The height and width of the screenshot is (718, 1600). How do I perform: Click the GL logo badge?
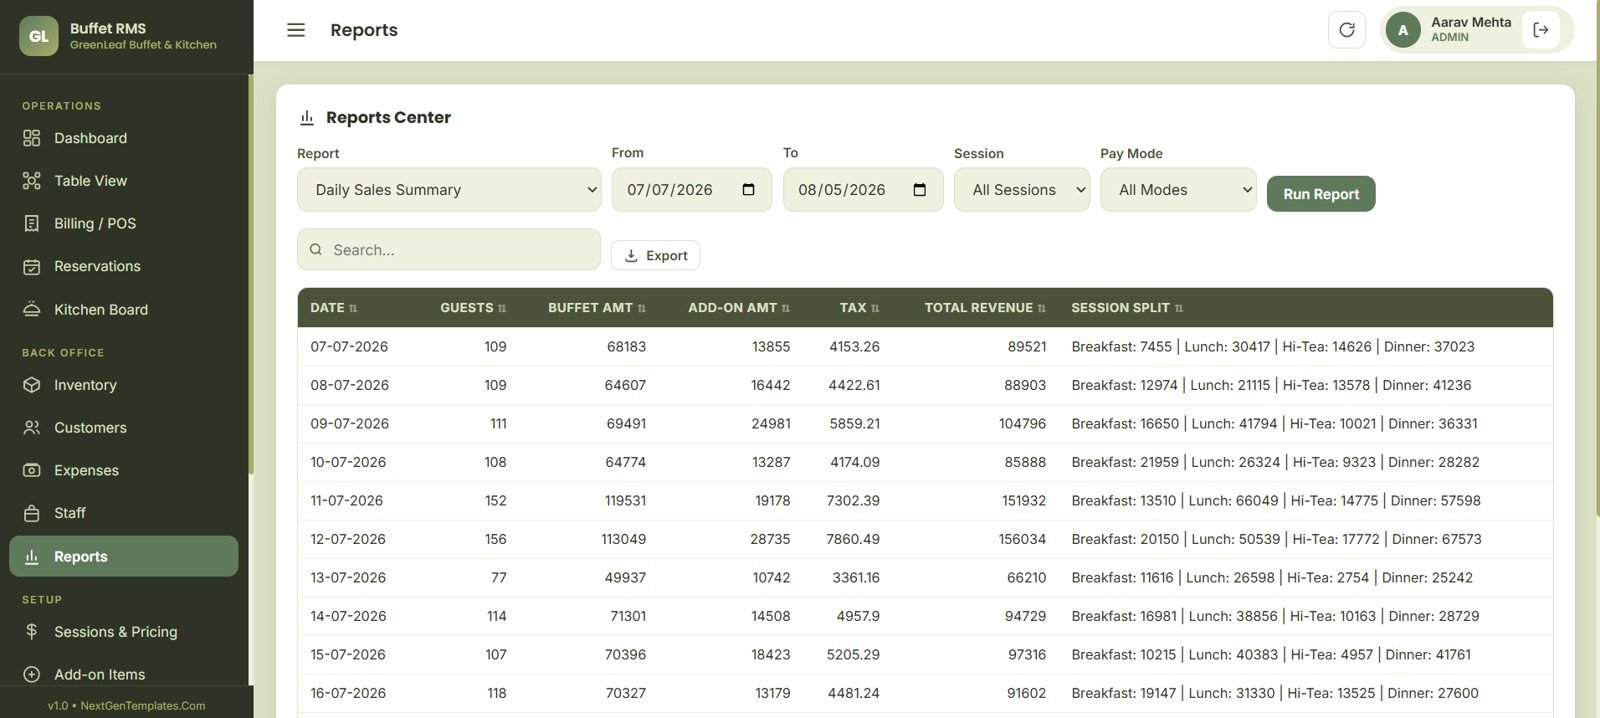coord(38,36)
